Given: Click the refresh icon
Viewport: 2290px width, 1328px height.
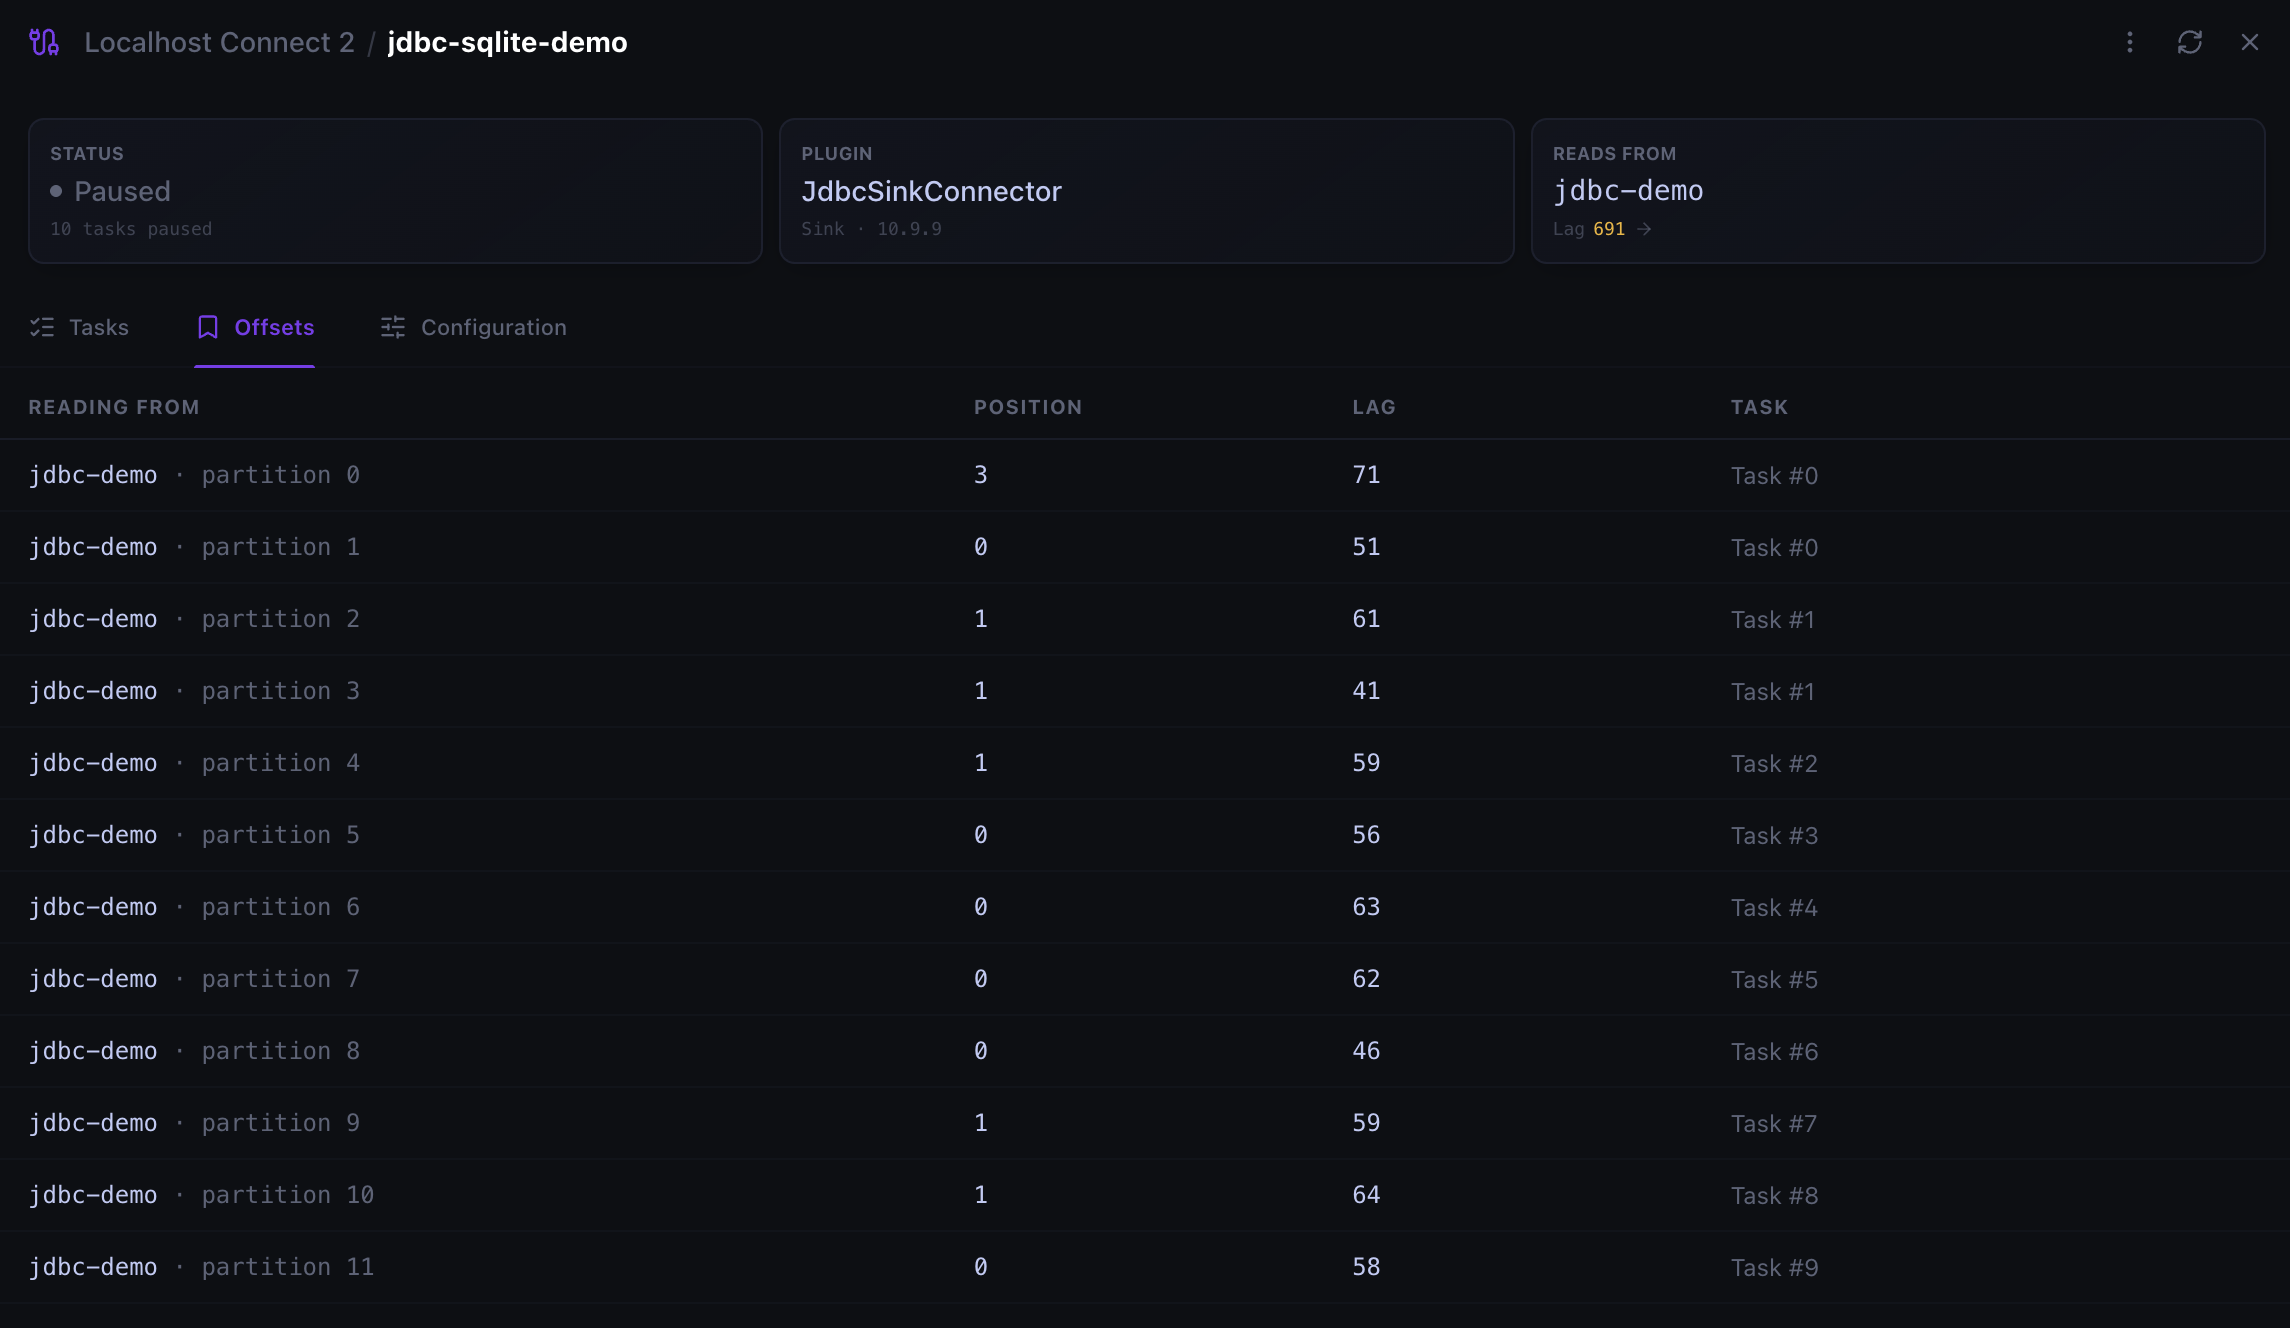Looking at the screenshot, I should pos(2190,42).
